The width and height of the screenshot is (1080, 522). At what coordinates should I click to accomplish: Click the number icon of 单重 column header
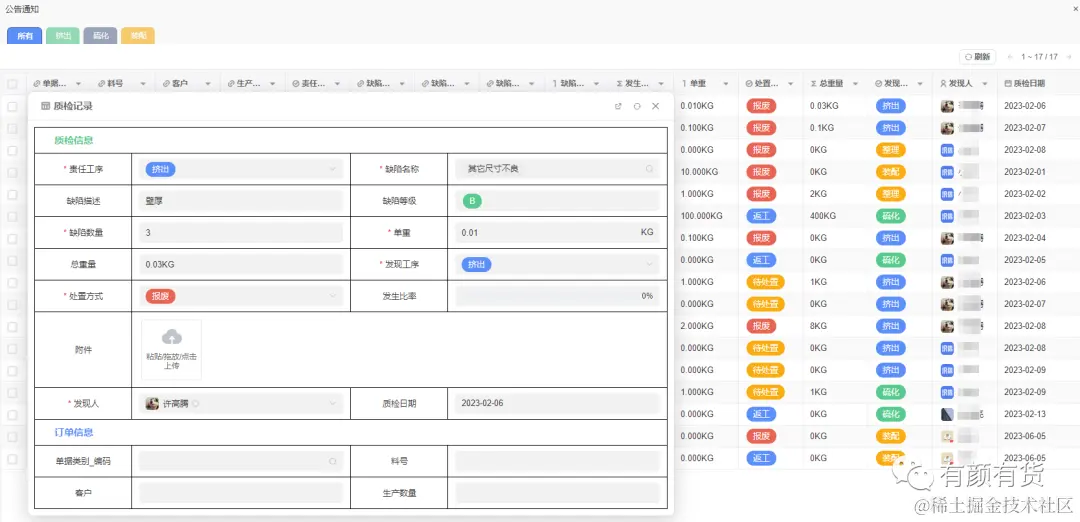pyautogui.click(x=684, y=83)
